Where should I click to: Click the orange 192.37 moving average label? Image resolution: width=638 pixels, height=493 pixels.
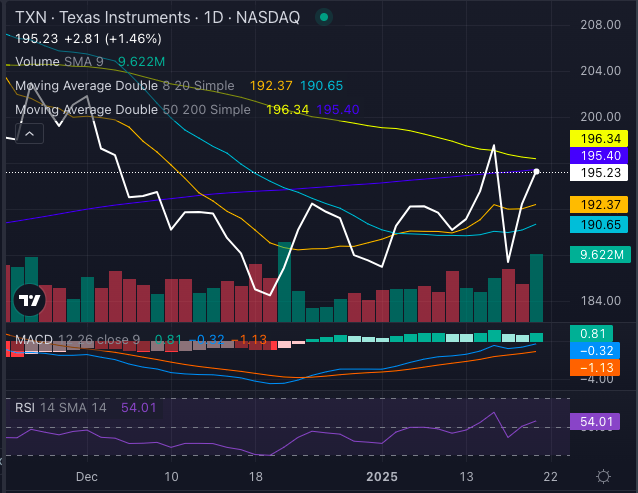595,204
